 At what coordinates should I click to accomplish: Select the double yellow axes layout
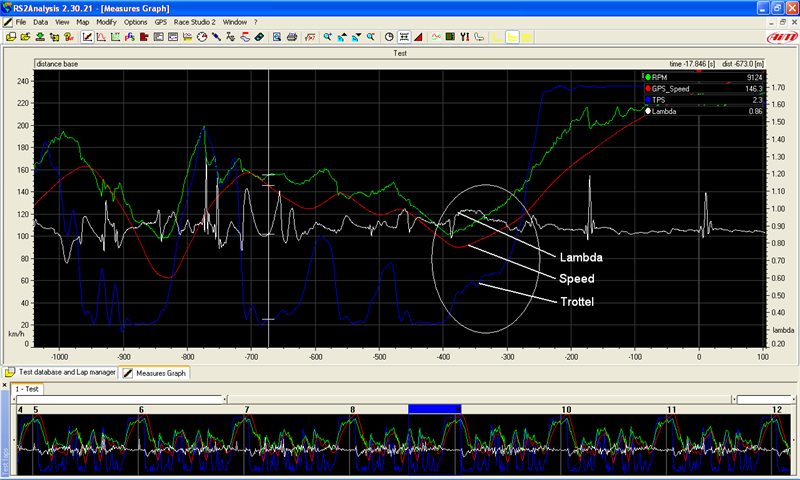coord(512,37)
